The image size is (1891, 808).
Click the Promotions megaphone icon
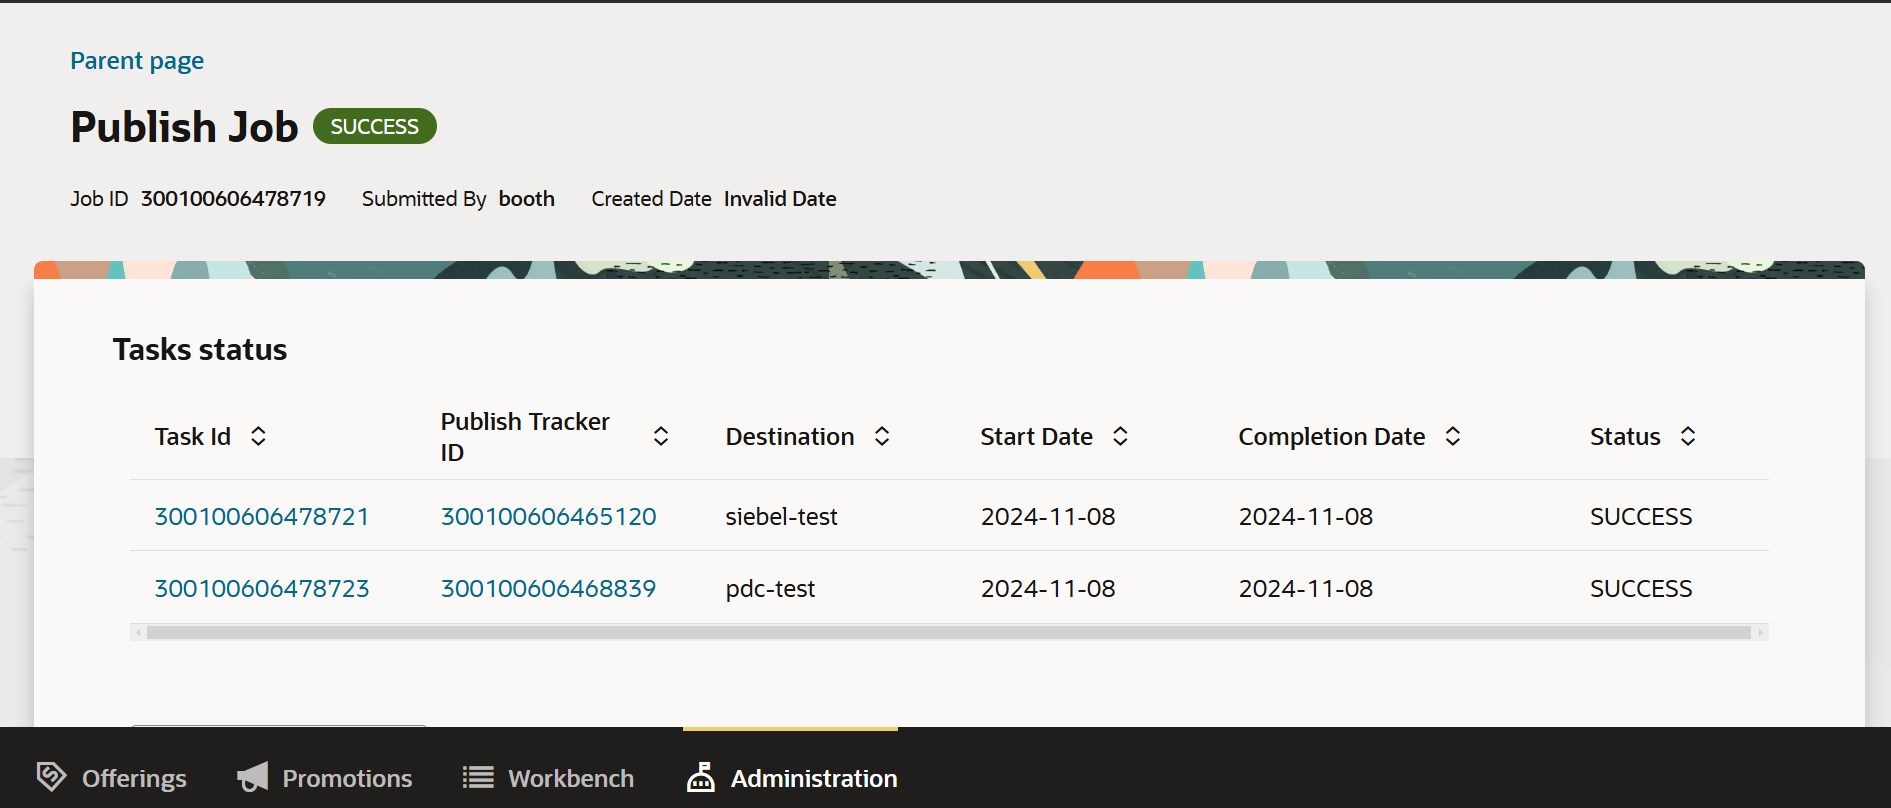click(252, 777)
